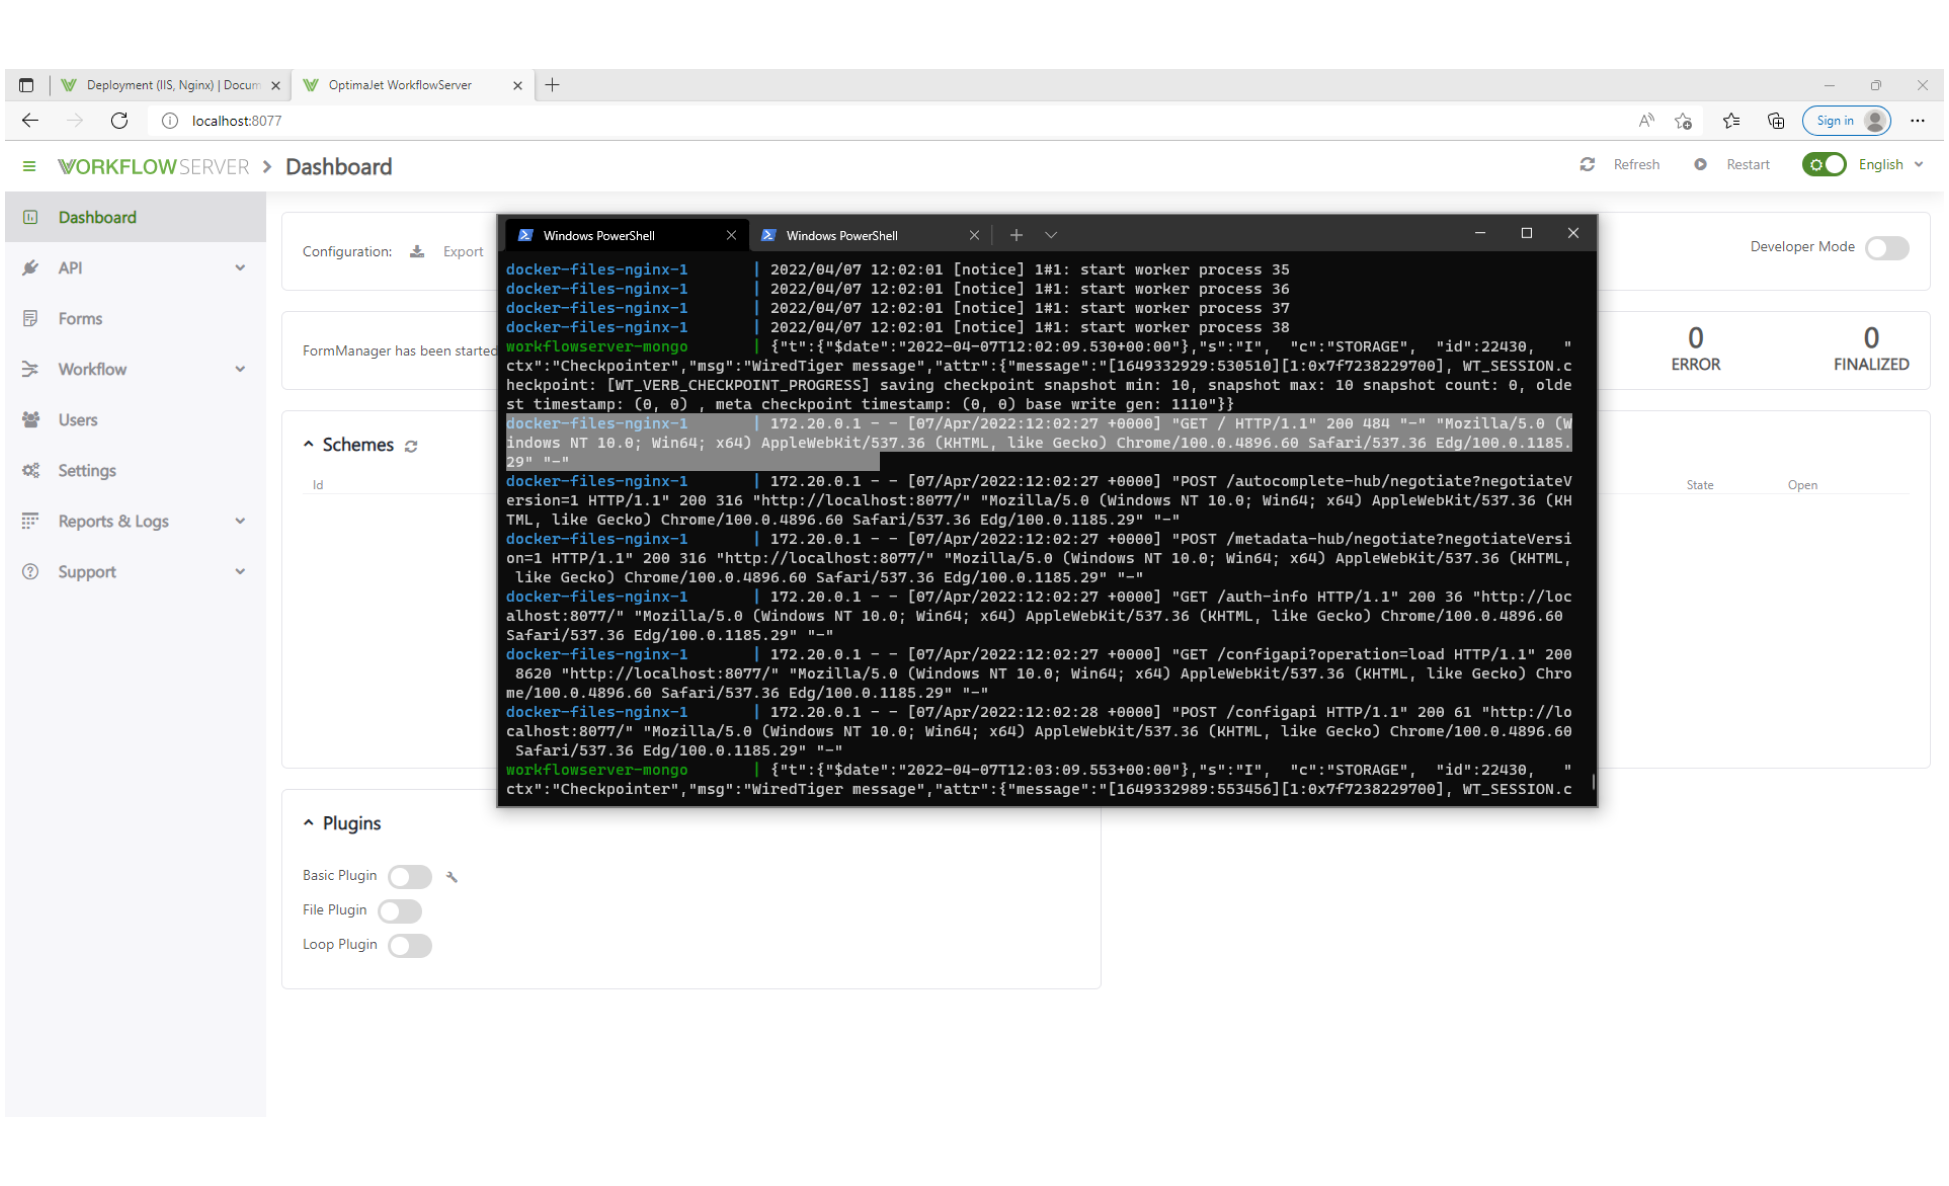Expand the Support menu chevron

point(240,572)
